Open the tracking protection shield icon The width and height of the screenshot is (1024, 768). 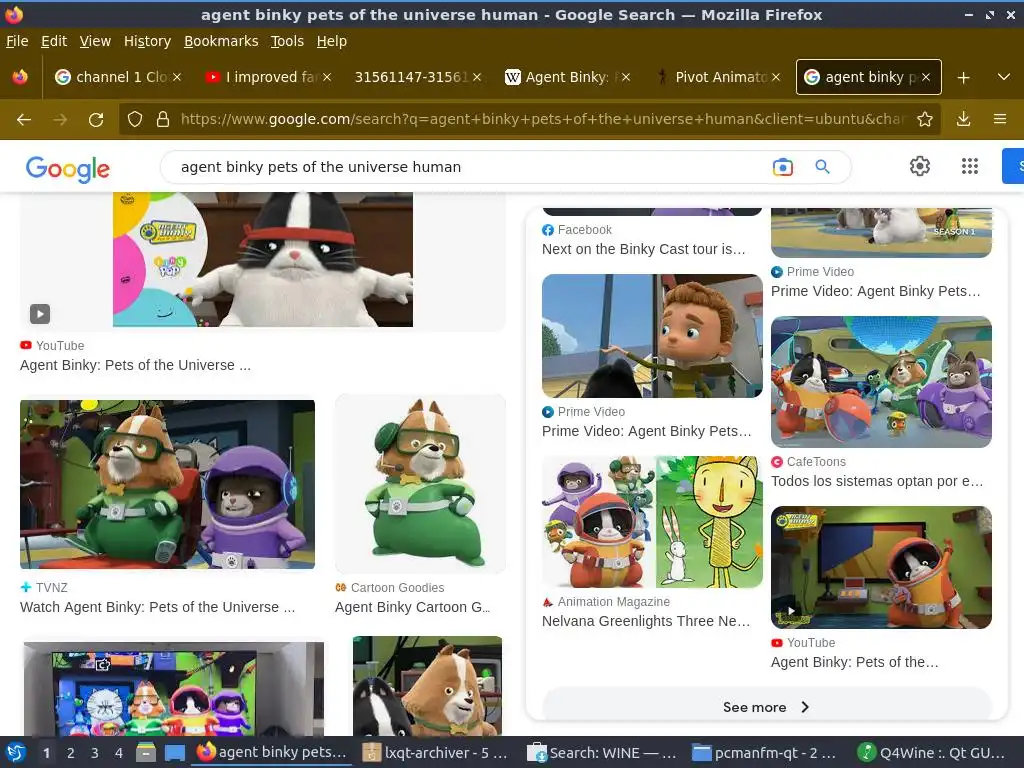tap(135, 119)
